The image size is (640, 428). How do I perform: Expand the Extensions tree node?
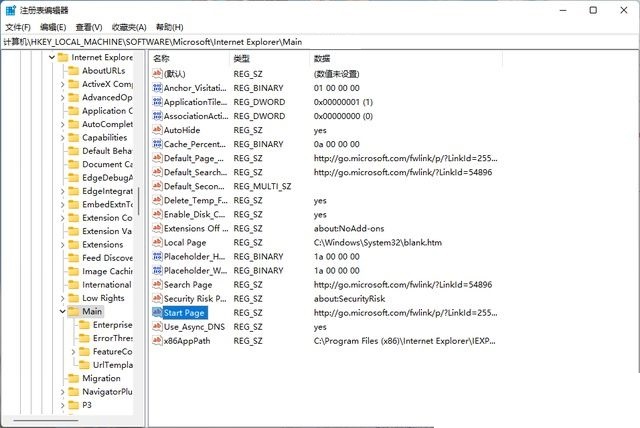tap(62, 245)
